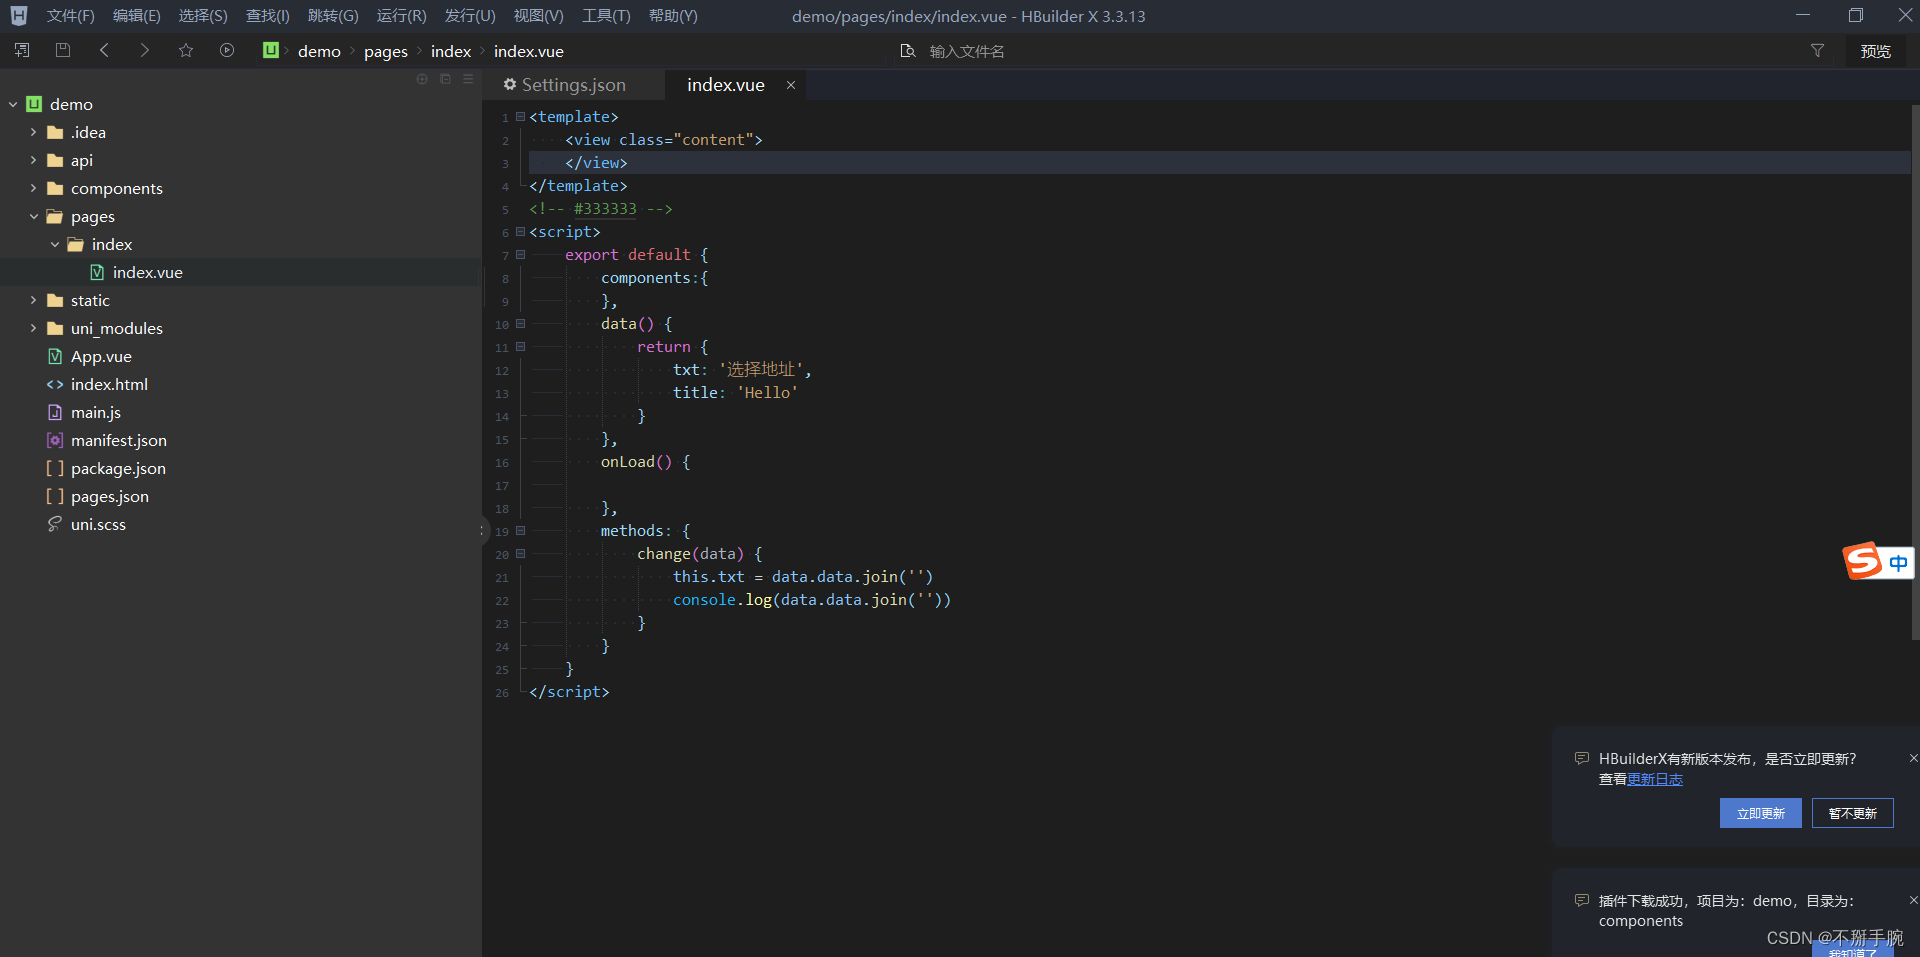Viewport: 1920px width, 957px height.
Task: Click the pages breadcrumb segment
Action: coord(386,51)
